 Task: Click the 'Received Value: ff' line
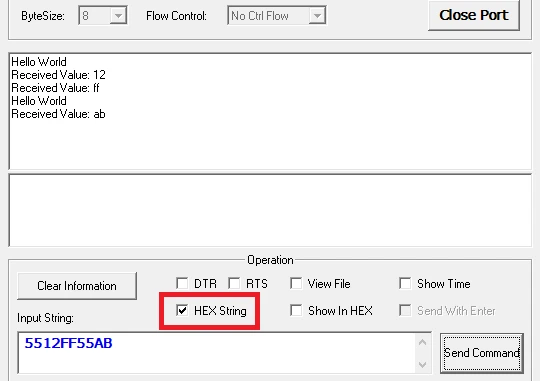pos(55,88)
